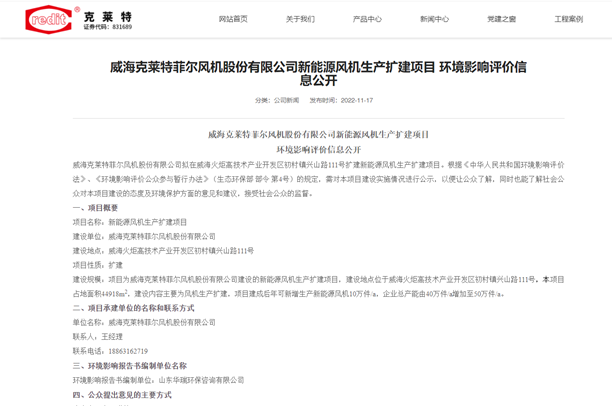Click the article headline 环境影响评价信息公开
Viewport: 612px width, 406px height.
[x=318, y=74]
